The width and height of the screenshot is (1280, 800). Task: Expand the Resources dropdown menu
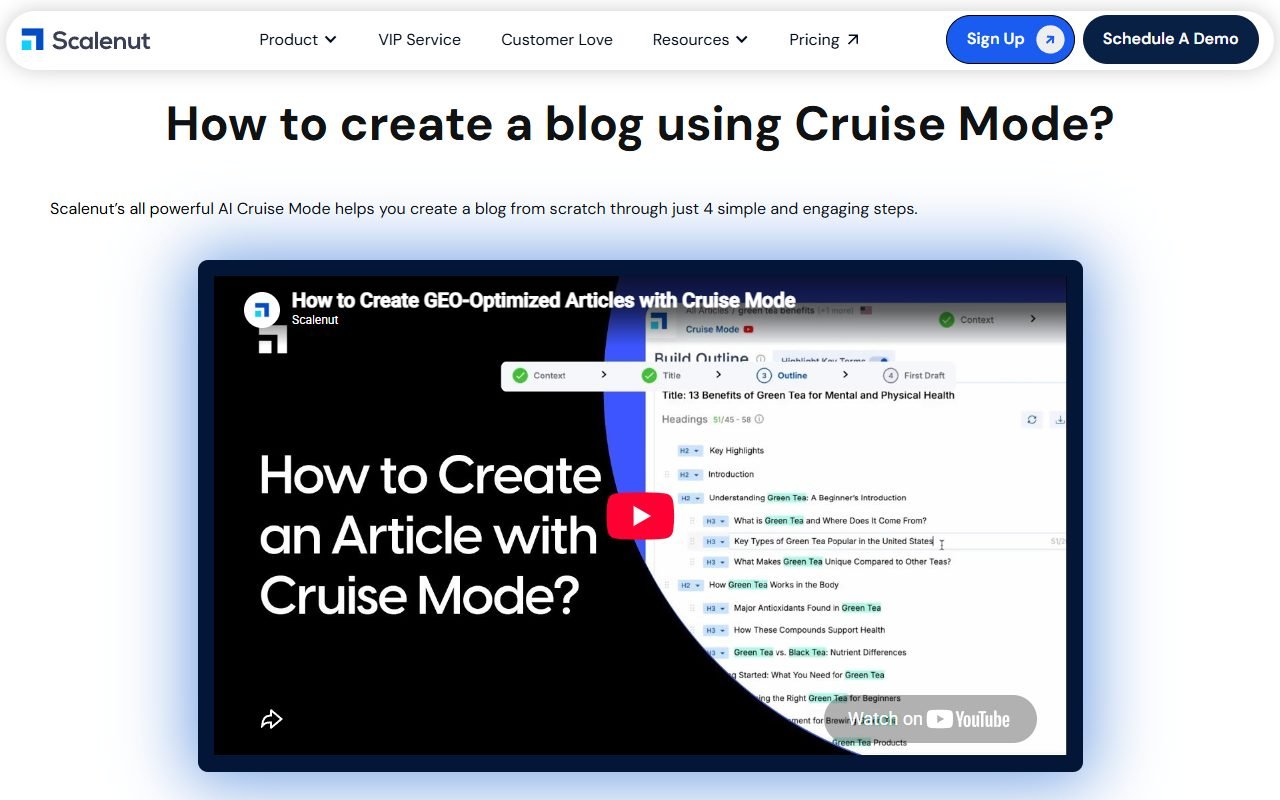[x=700, y=40]
